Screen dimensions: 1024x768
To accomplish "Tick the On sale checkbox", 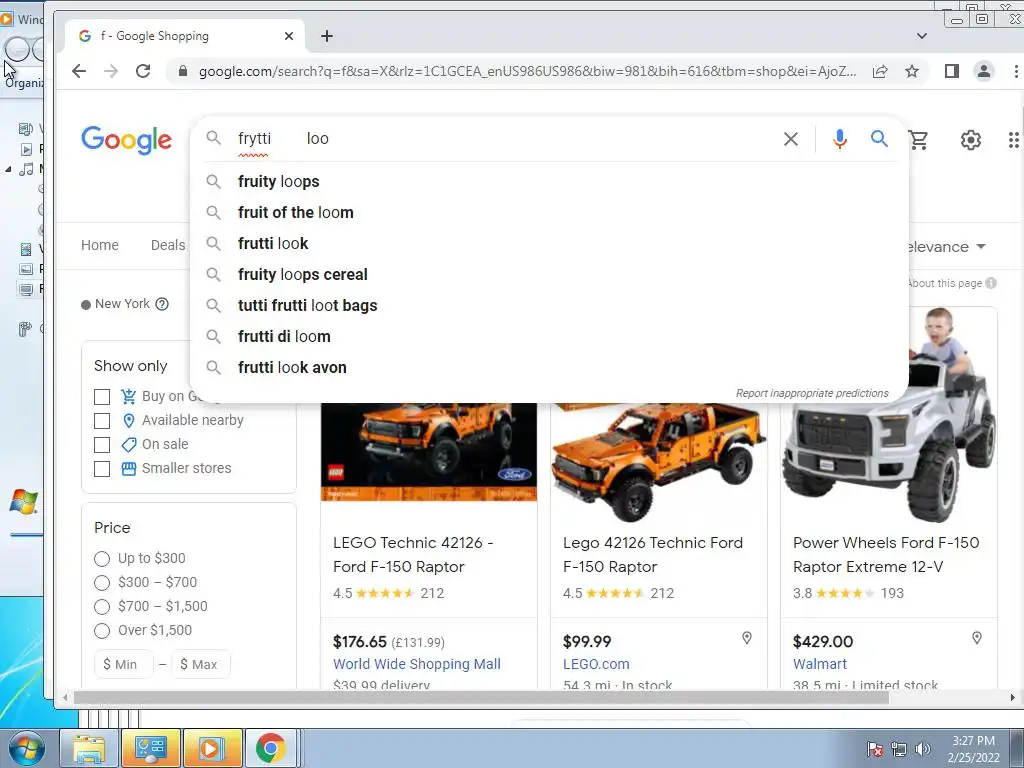I will [x=102, y=445].
